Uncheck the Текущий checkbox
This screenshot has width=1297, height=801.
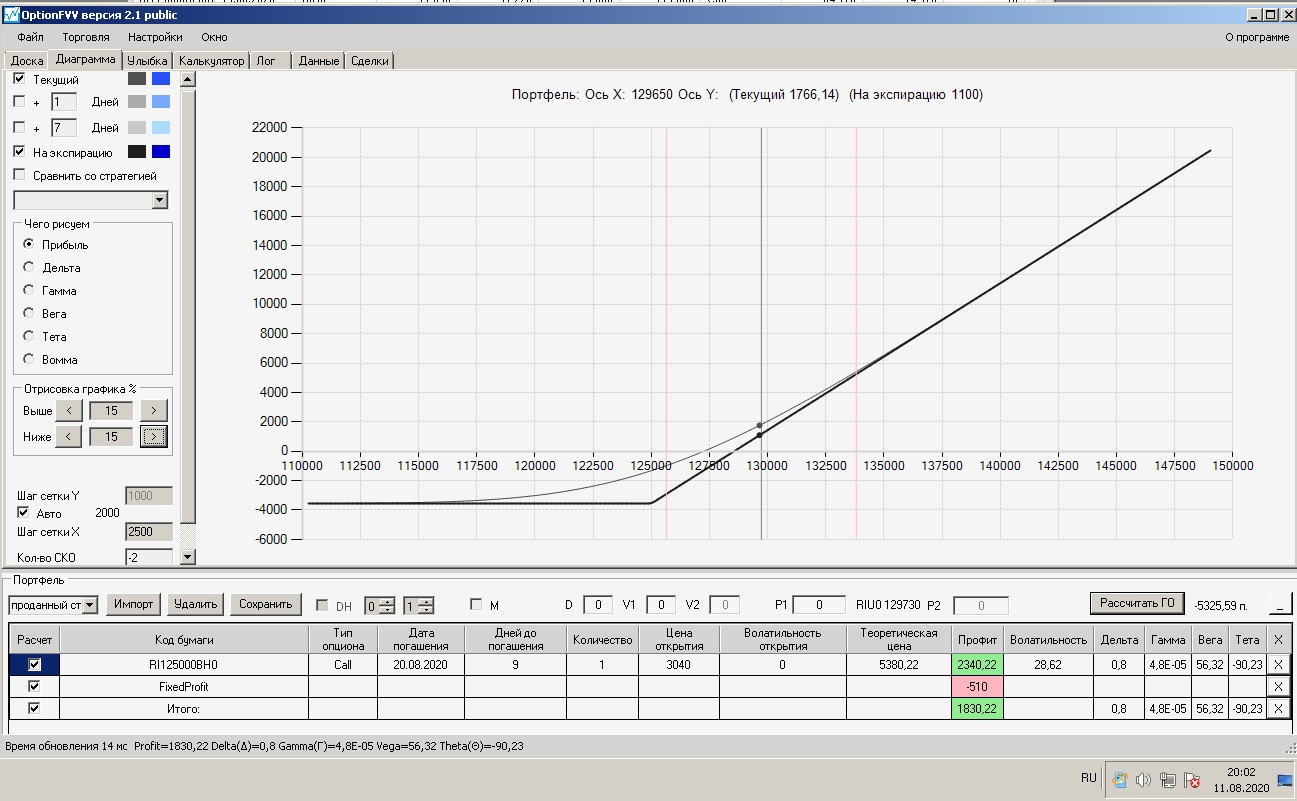tap(19, 79)
